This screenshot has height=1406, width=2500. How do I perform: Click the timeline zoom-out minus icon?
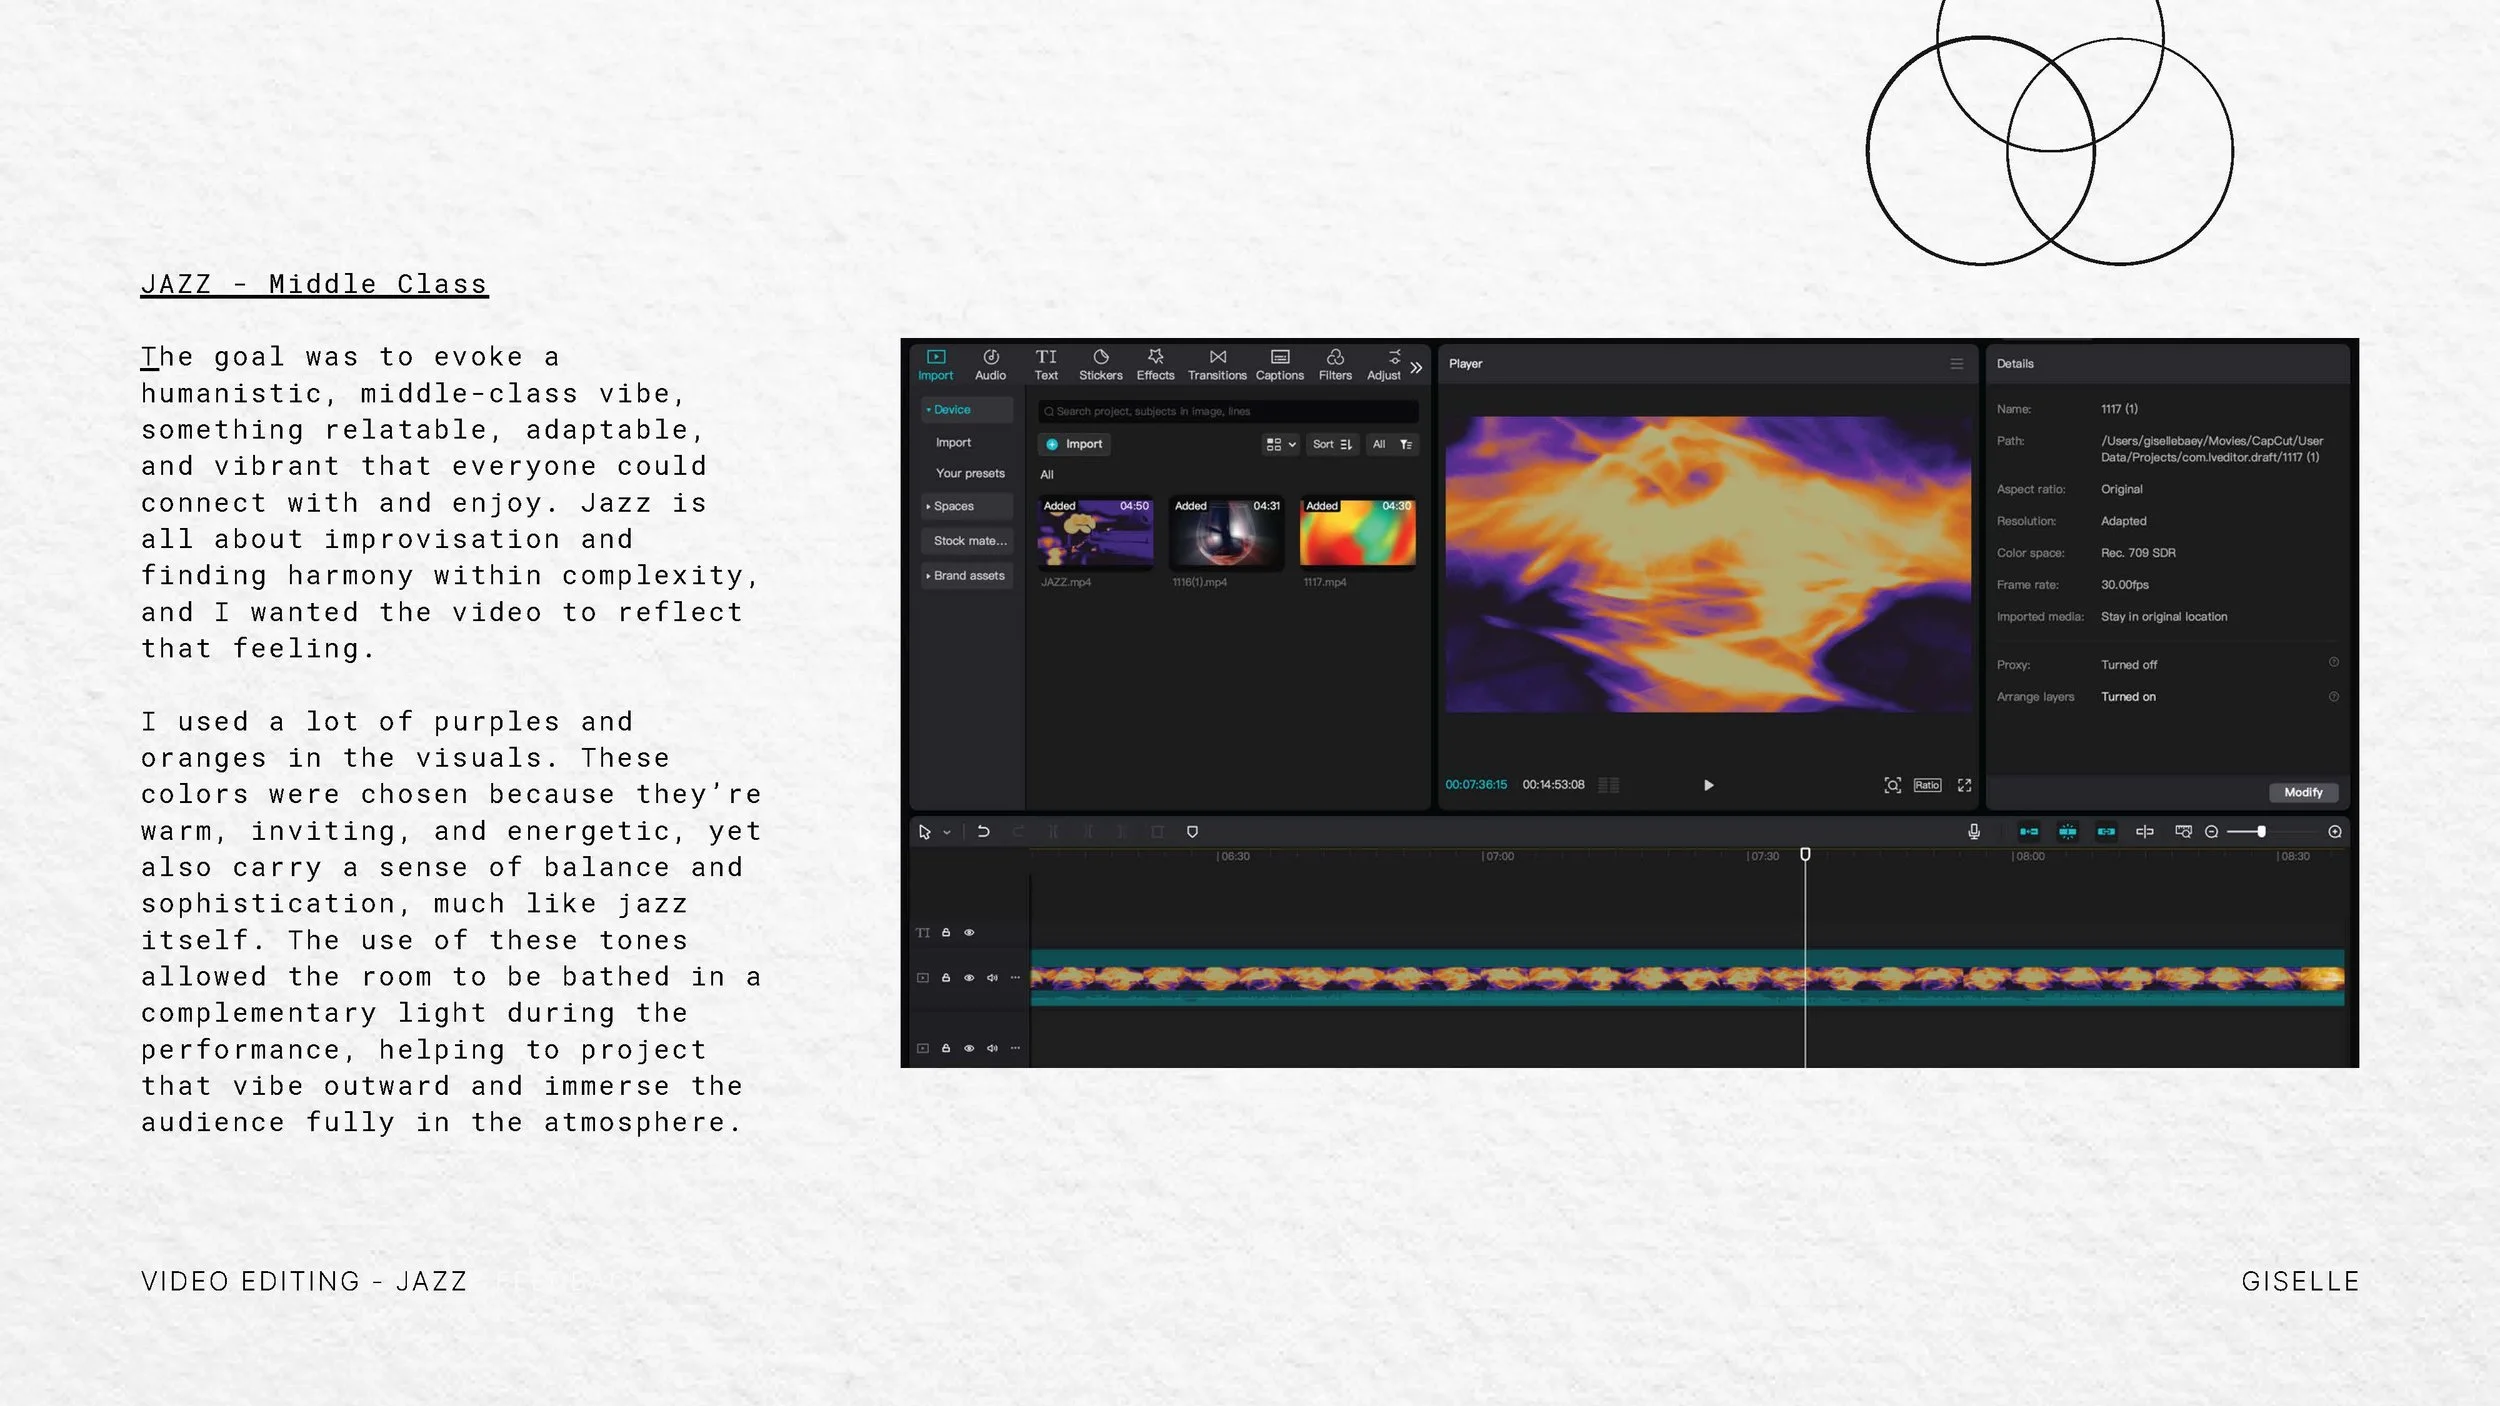pos(2211,831)
